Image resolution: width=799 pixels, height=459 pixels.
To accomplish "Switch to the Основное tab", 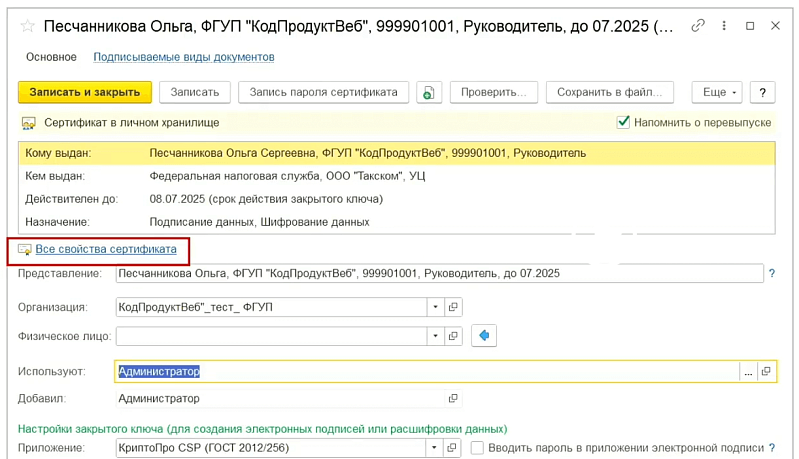I will [x=51, y=57].
